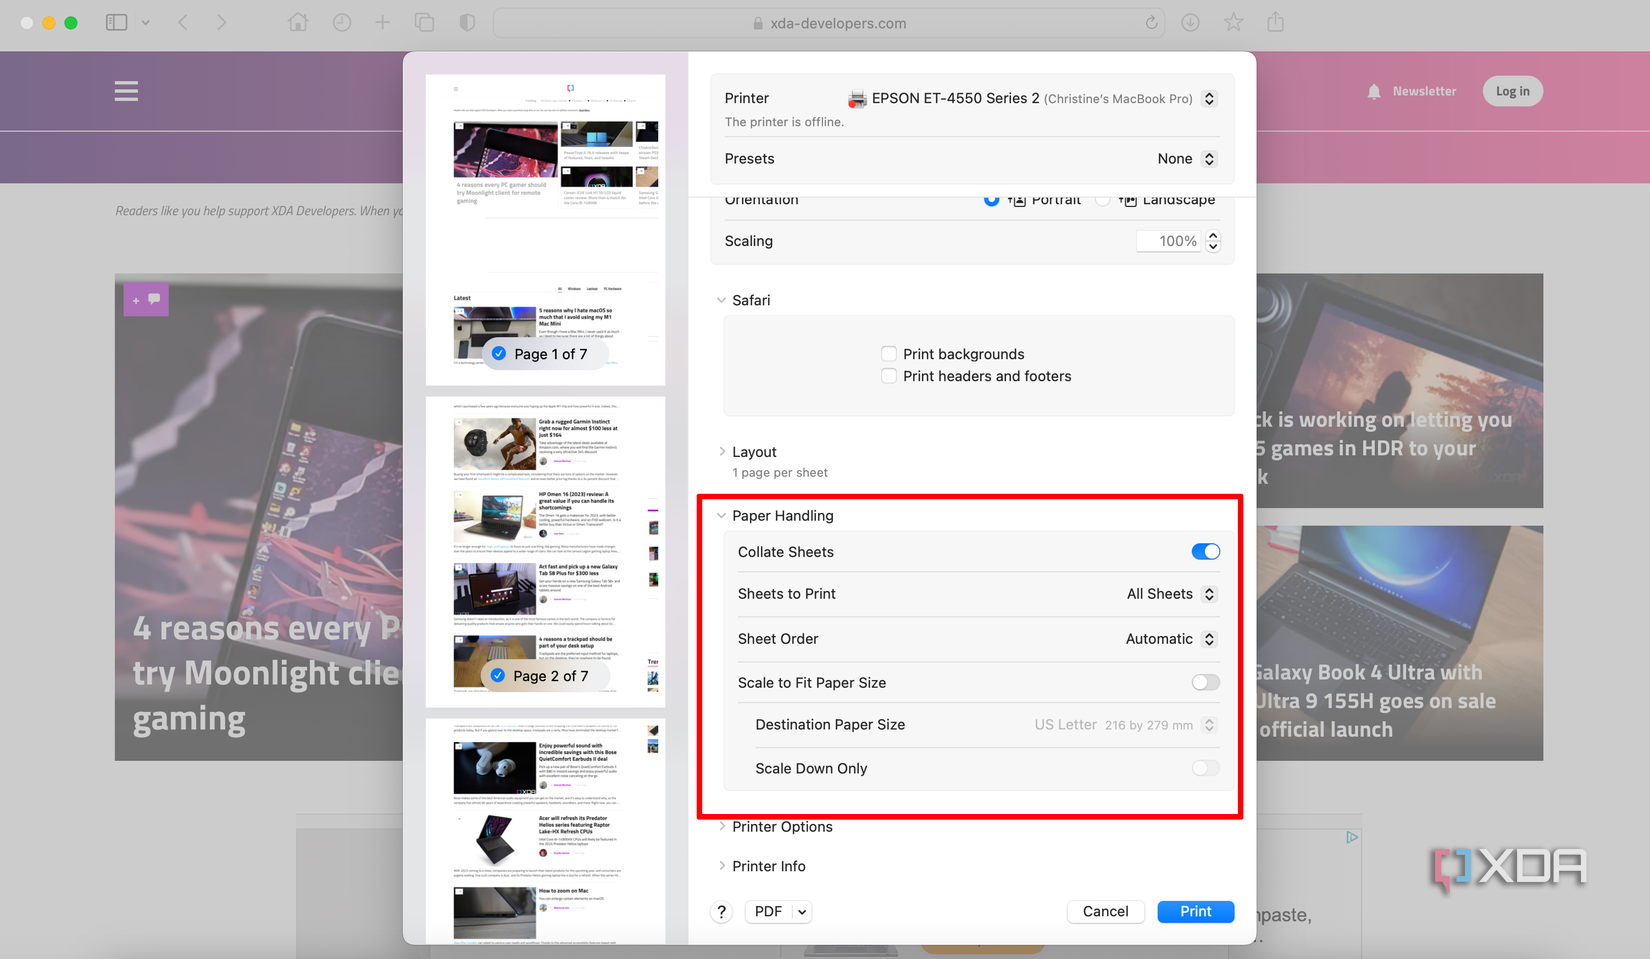
Task: Open the XDA hamburger menu
Action: pyautogui.click(x=126, y=91)
